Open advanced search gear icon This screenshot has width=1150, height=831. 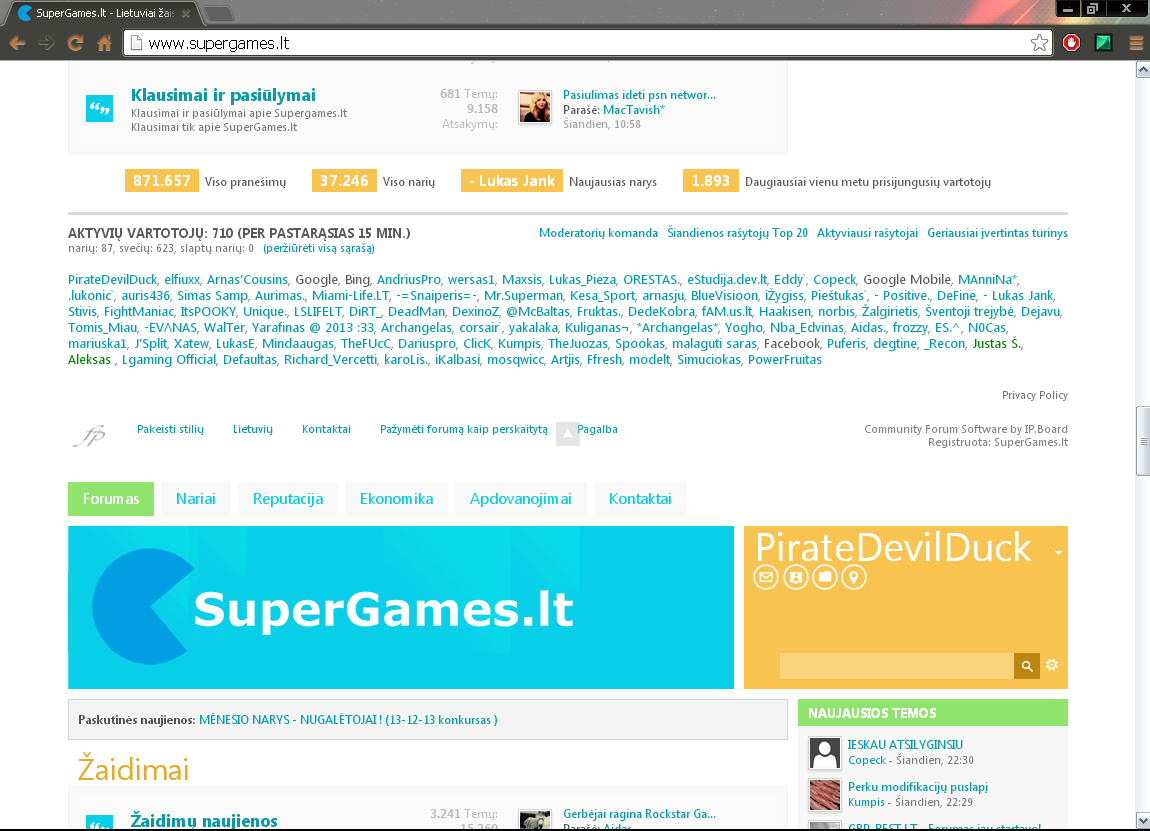pyautogui.click(x=1052, y=665)
